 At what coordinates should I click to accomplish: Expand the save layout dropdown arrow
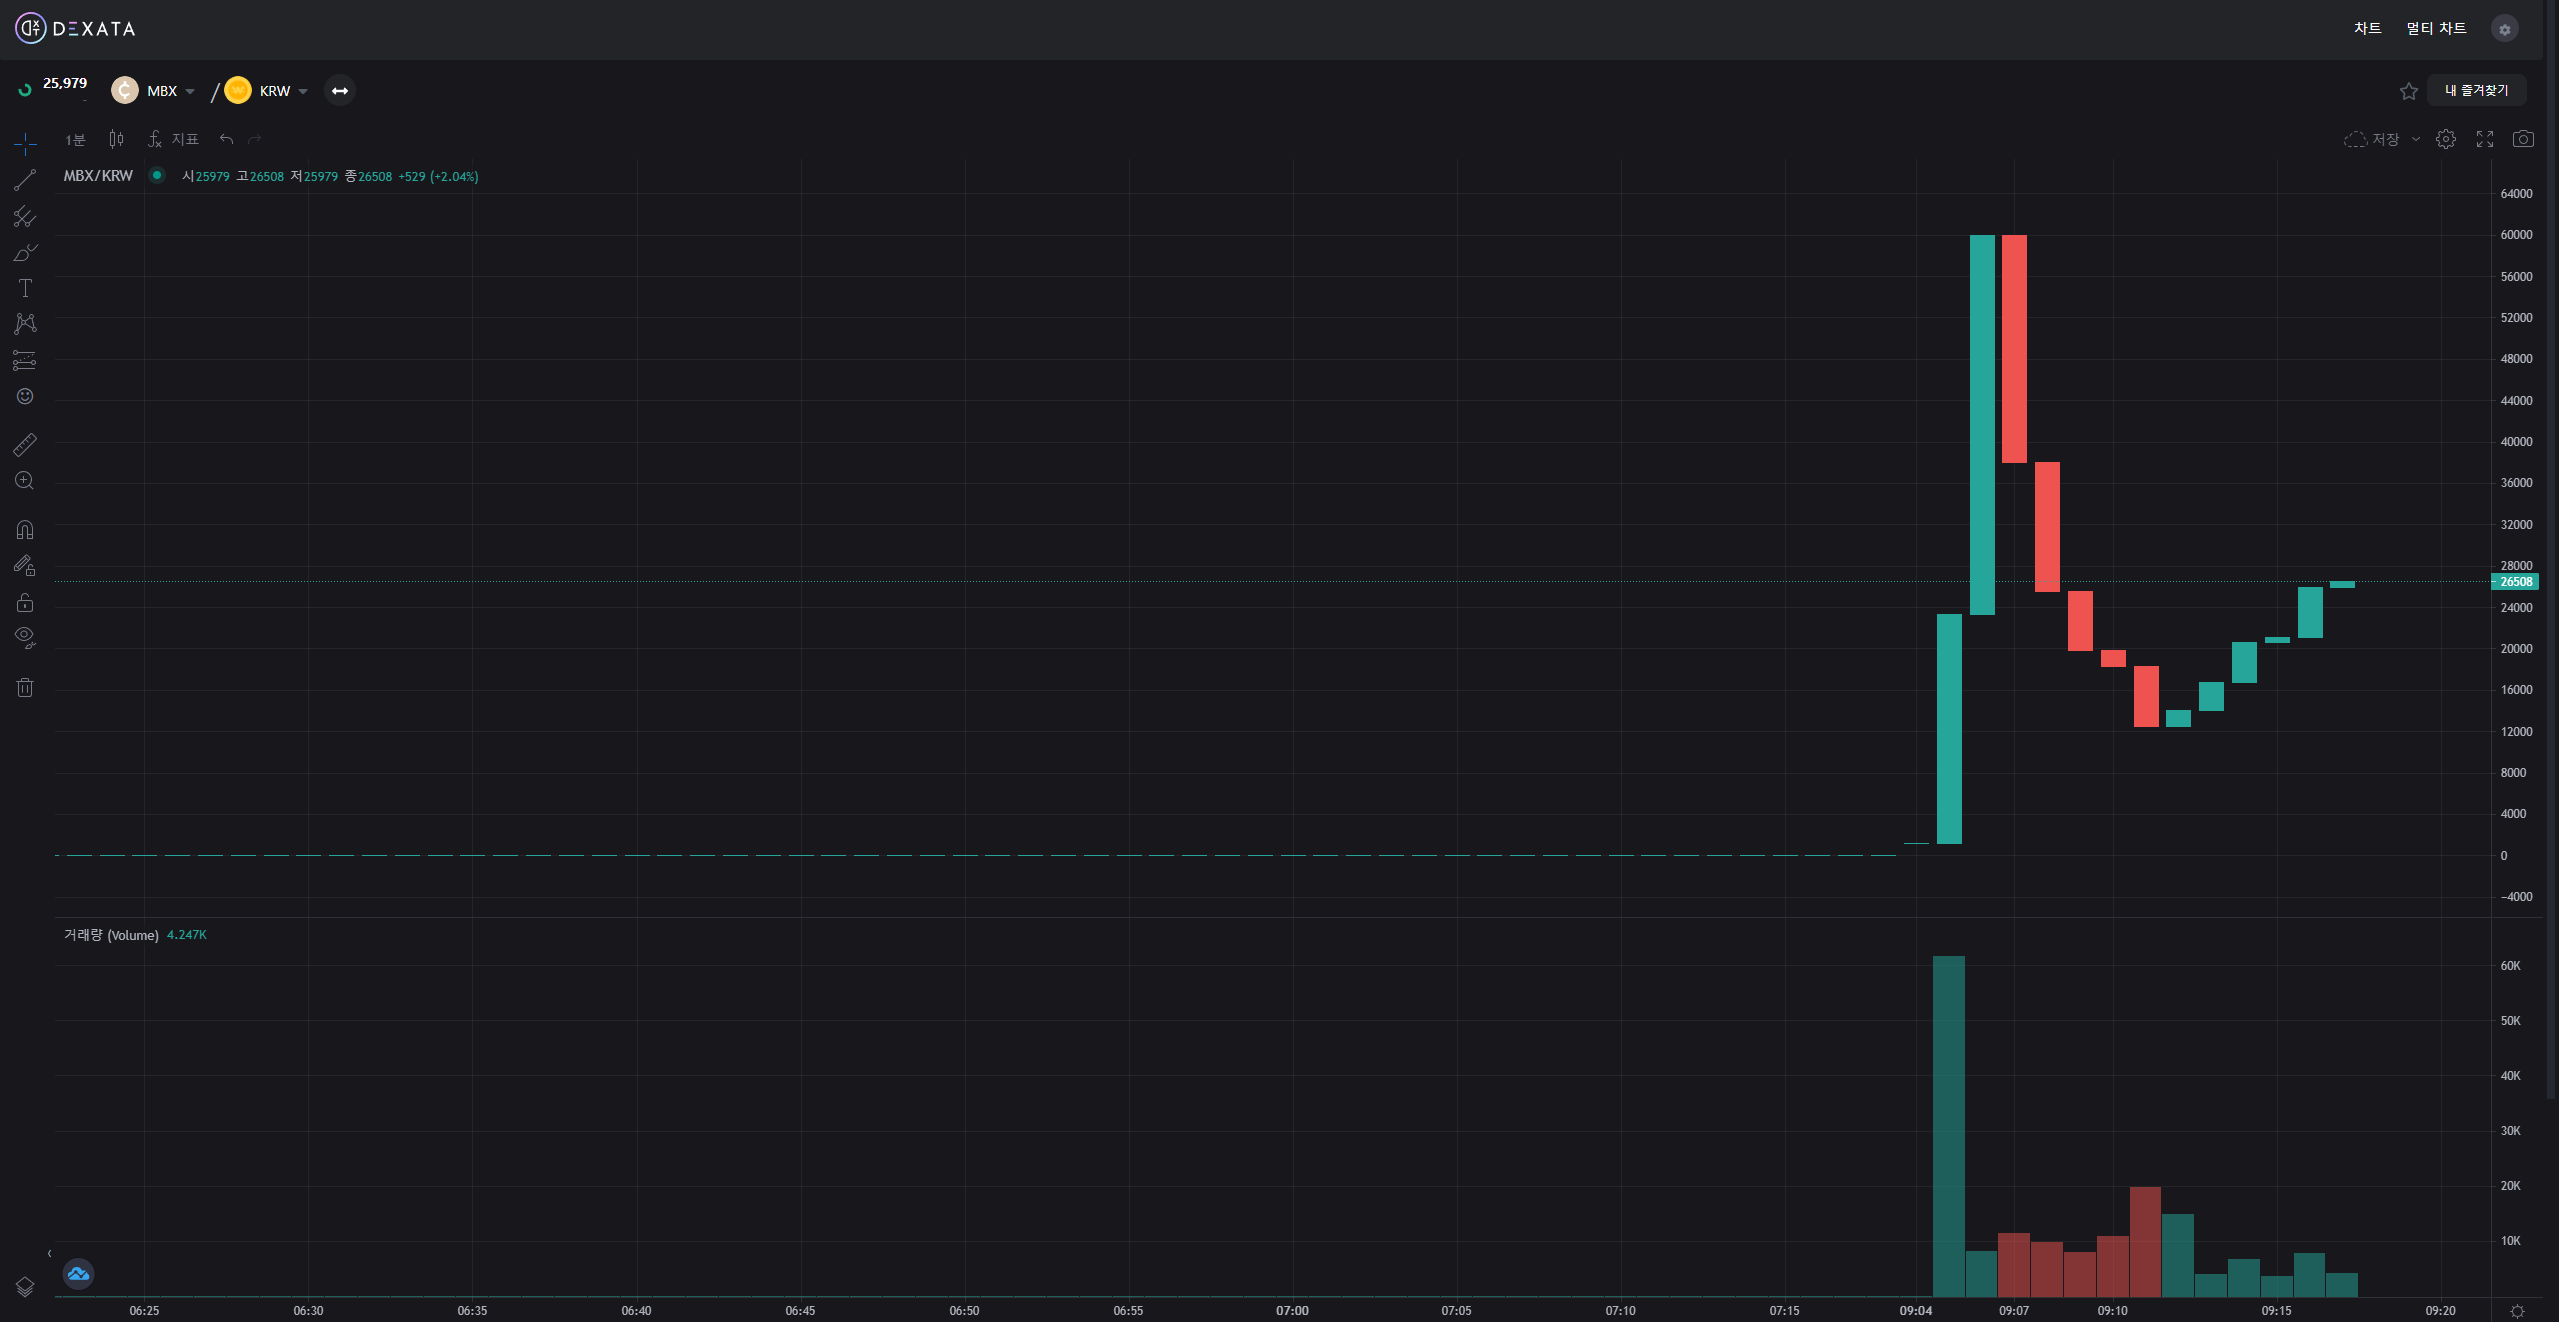click(2416, 139)
